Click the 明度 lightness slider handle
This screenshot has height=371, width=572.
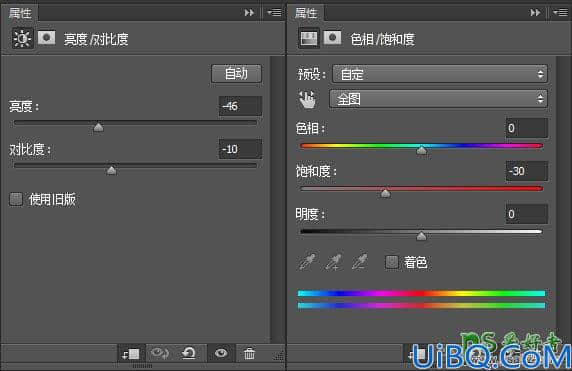tap(421, 236)
